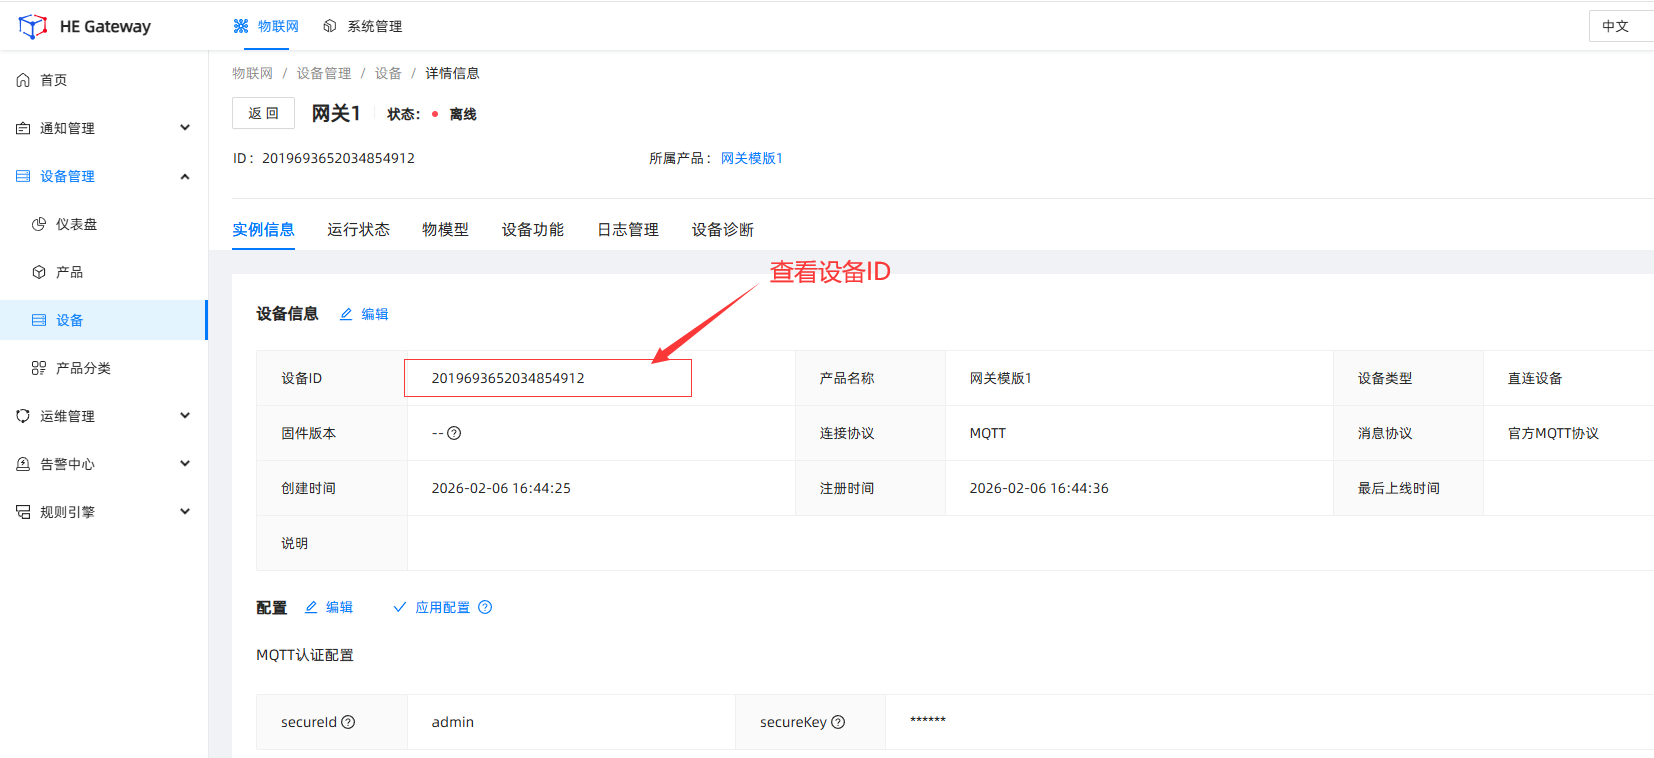Open the 中文 language selector
Screen dimensions: 1654x758
coord(1615,26)
